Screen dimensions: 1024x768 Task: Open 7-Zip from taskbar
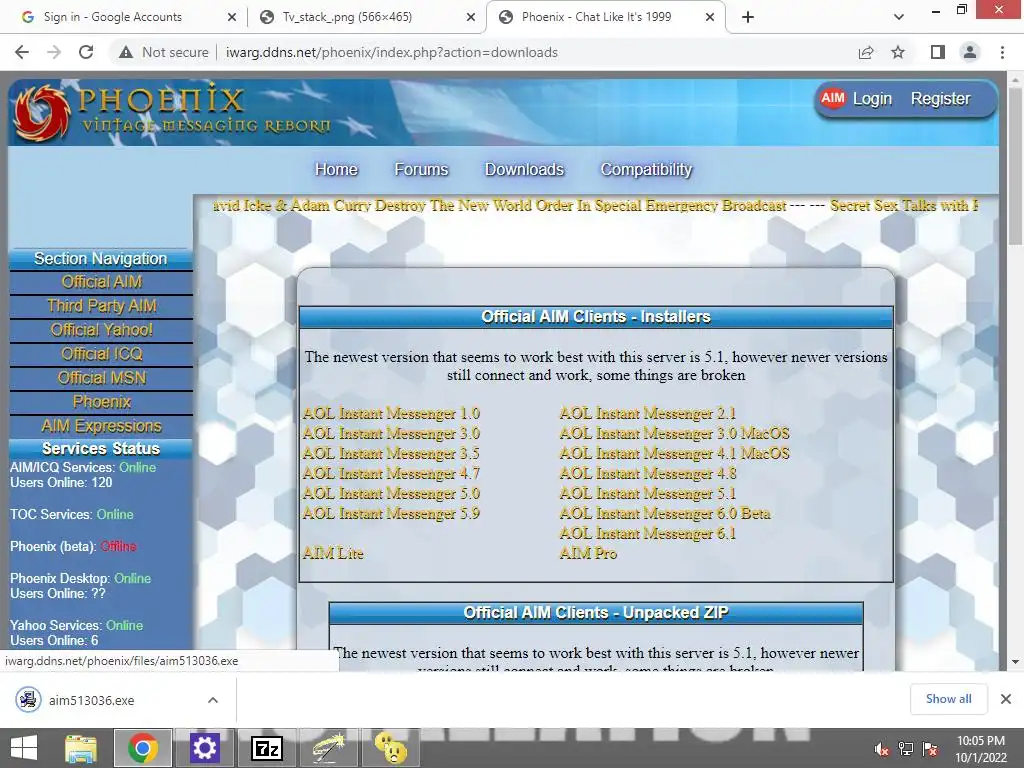tap(266, 748)
